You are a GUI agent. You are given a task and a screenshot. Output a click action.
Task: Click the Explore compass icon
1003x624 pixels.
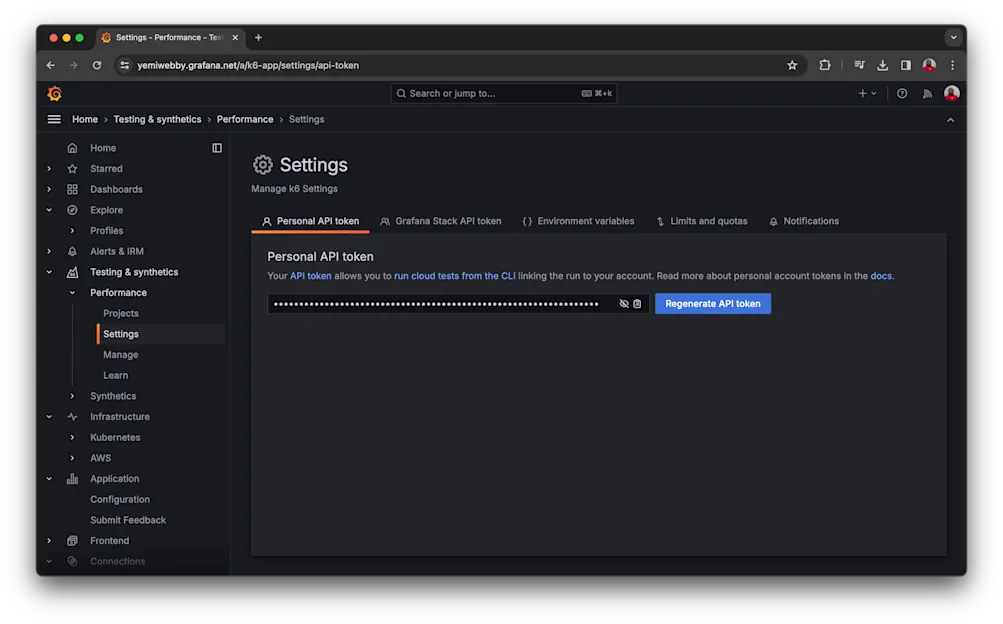pyautogui.click(x=72, y=210)
